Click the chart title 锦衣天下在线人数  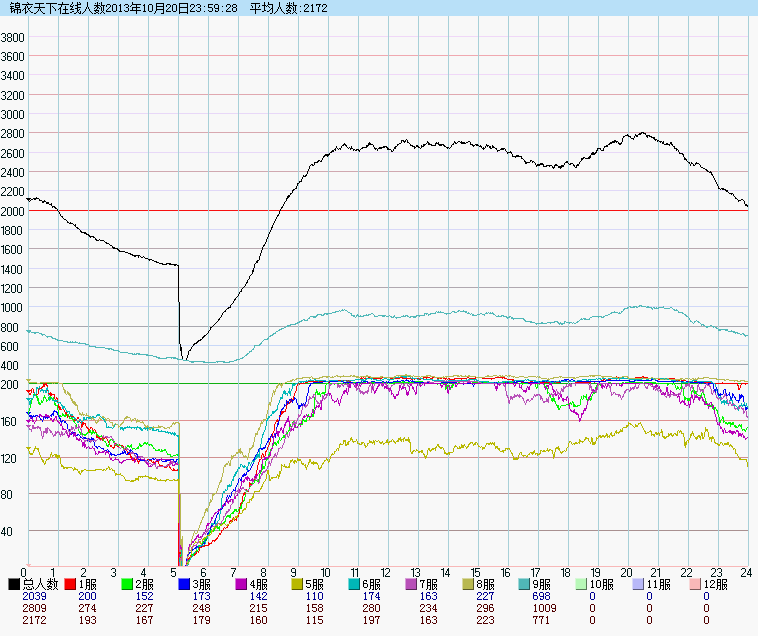pyautogui.click(x=57, y=8)
